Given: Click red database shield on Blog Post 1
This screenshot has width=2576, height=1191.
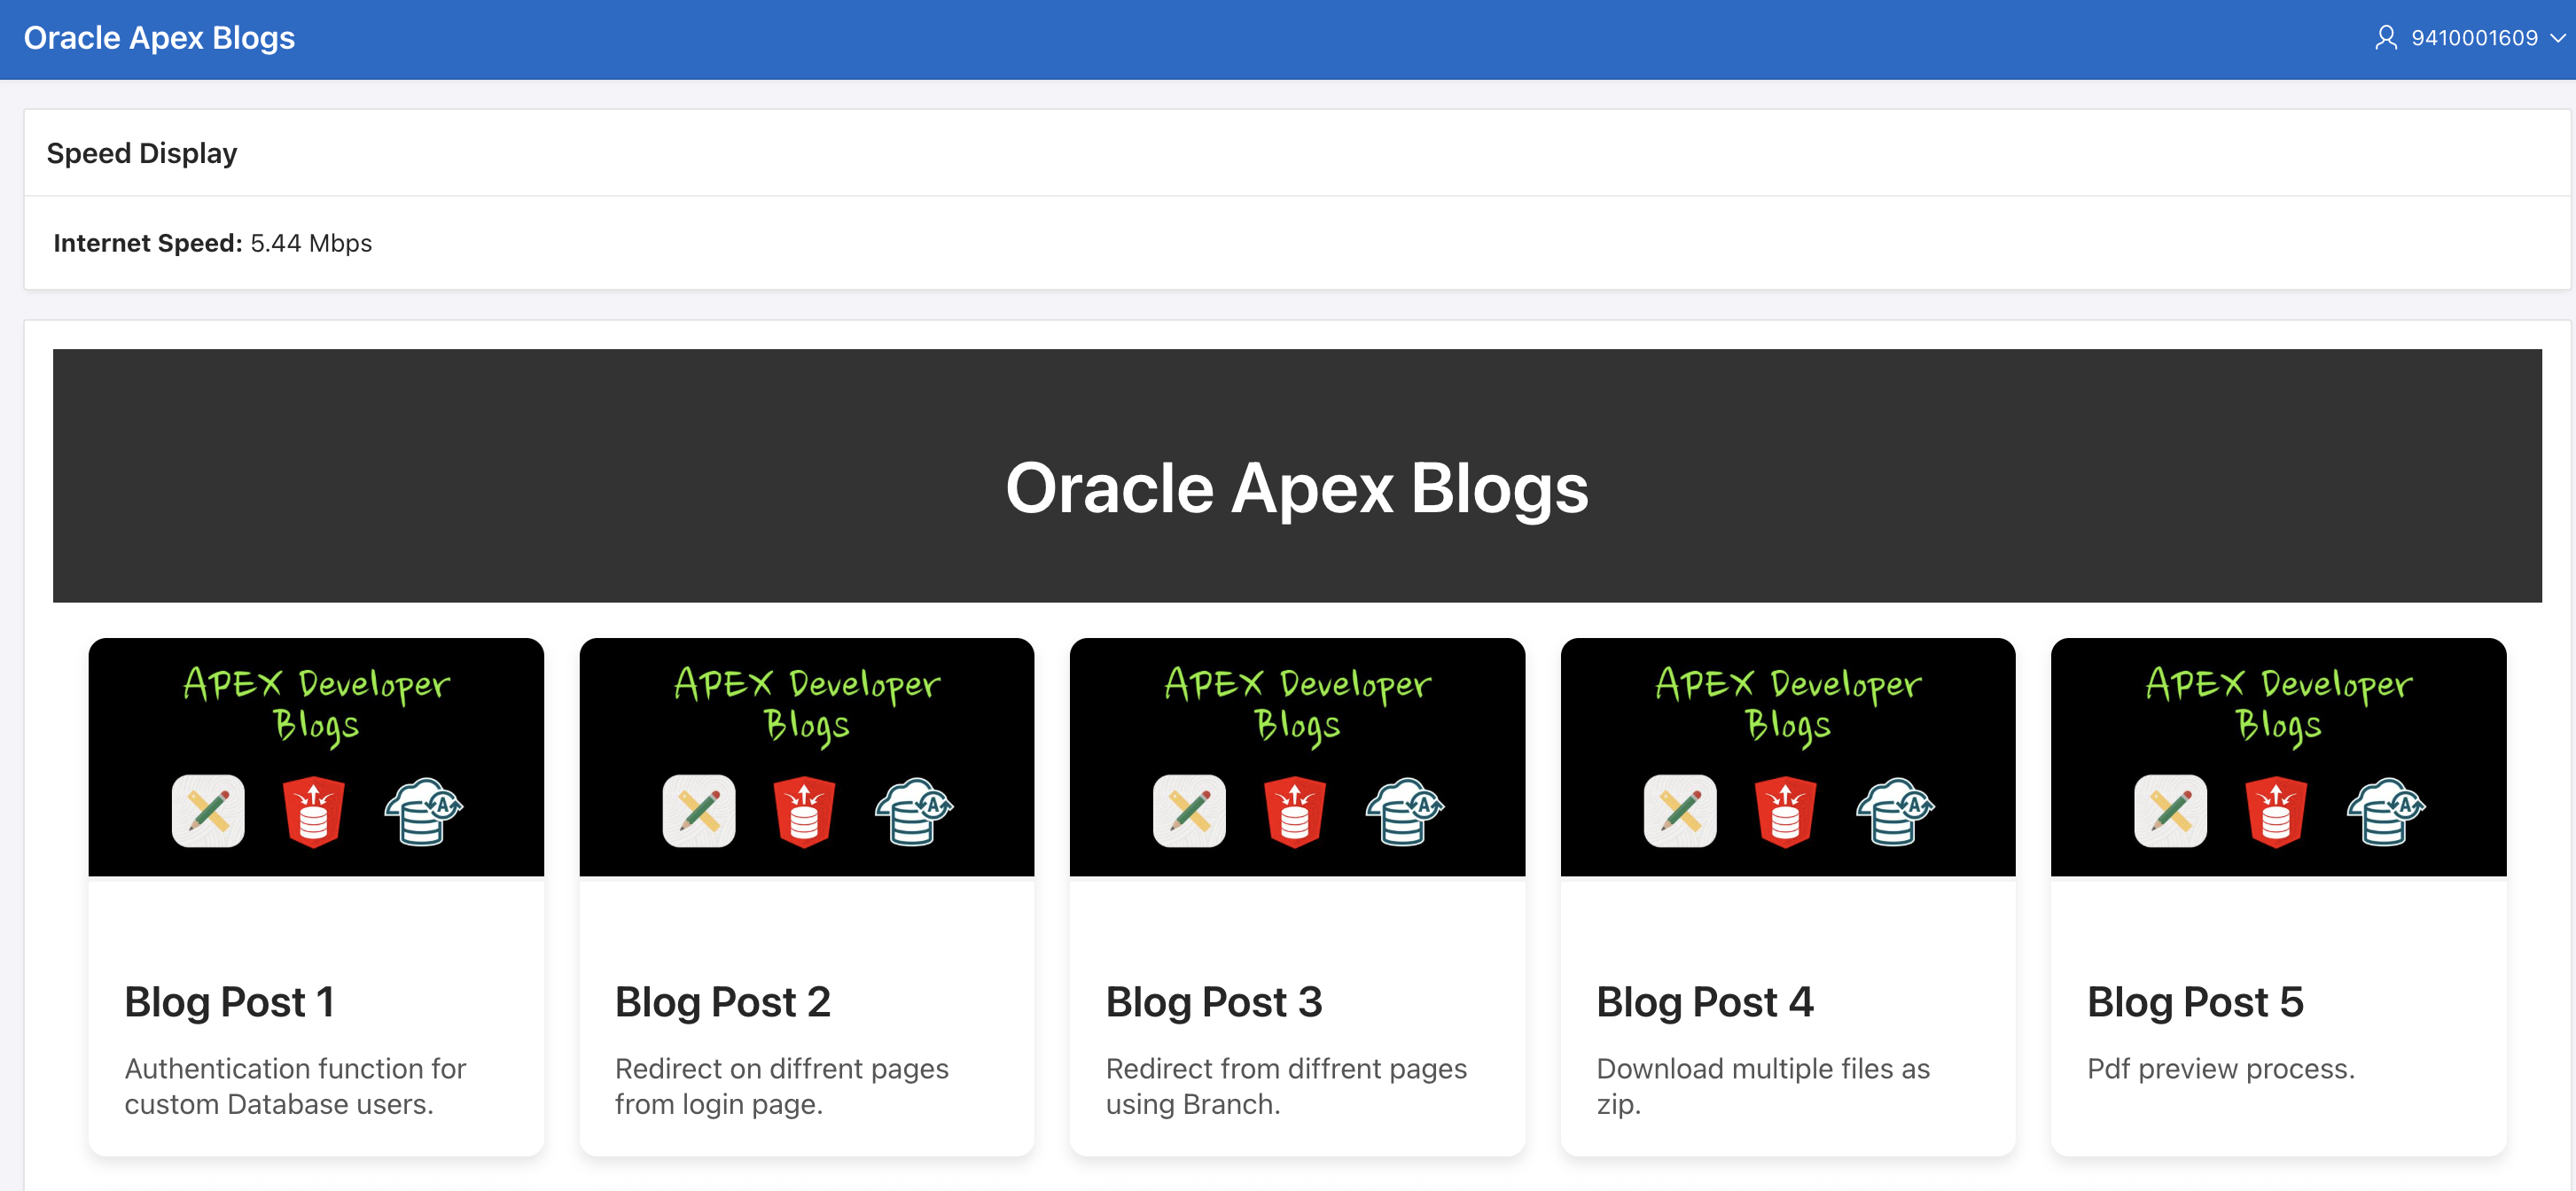Looking at the screenshot, I should click(x=314, y=811).
